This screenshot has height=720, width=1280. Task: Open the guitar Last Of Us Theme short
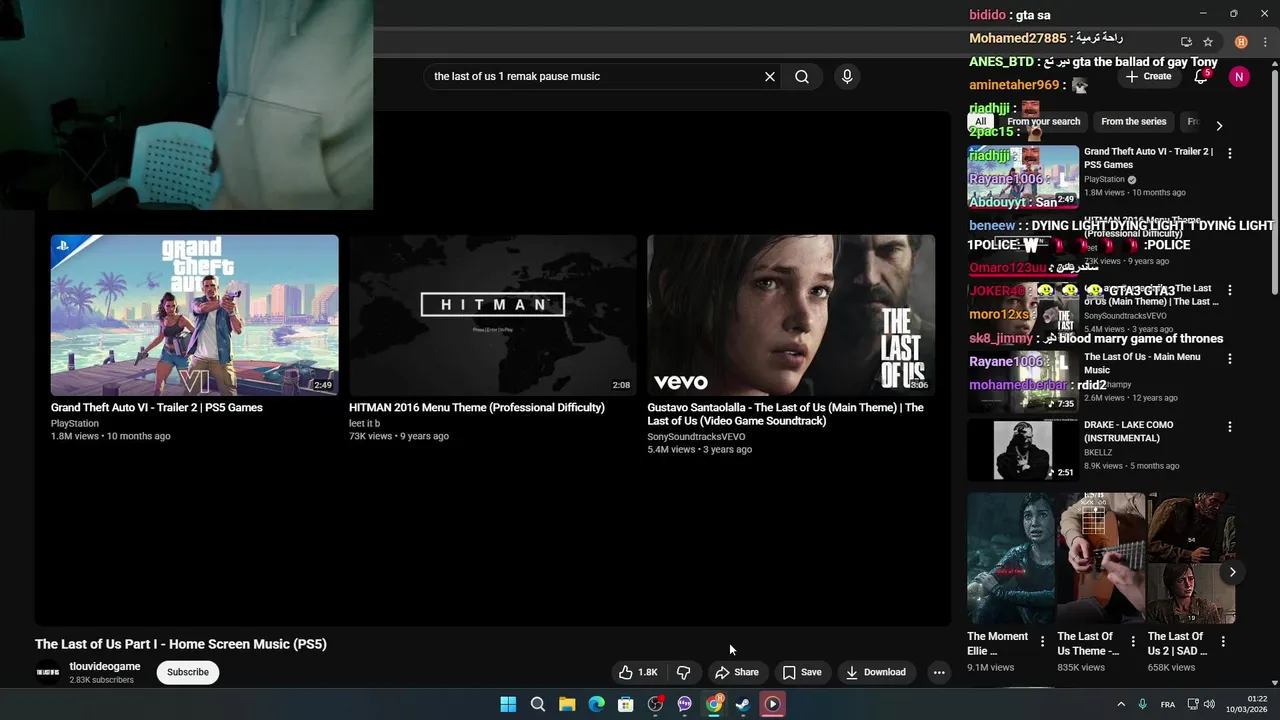(1100, 558)
